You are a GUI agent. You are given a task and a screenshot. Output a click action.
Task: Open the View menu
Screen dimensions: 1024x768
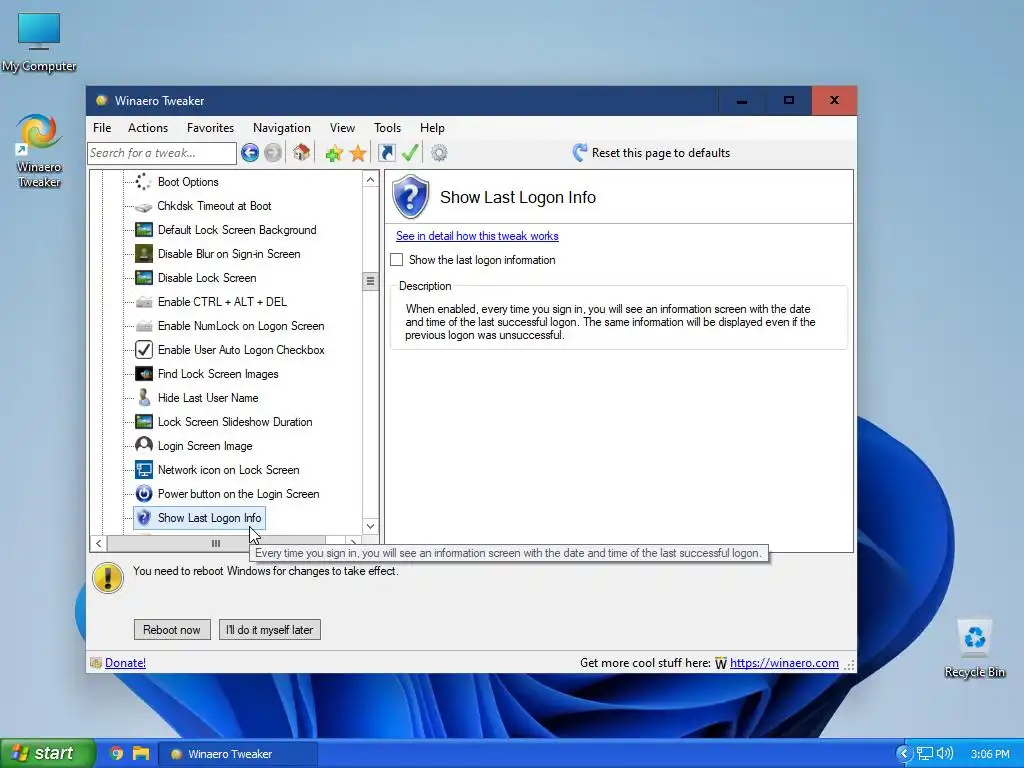(342, 128)
